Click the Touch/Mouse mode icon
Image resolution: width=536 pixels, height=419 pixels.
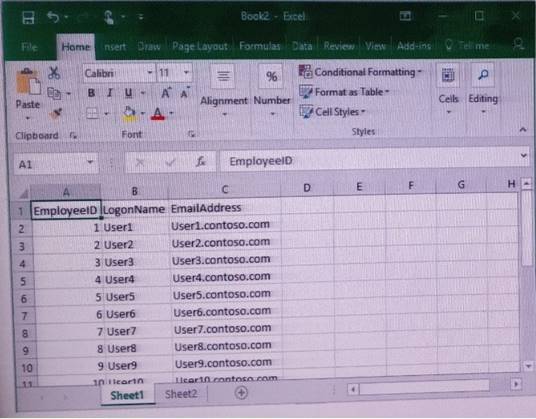109,17
